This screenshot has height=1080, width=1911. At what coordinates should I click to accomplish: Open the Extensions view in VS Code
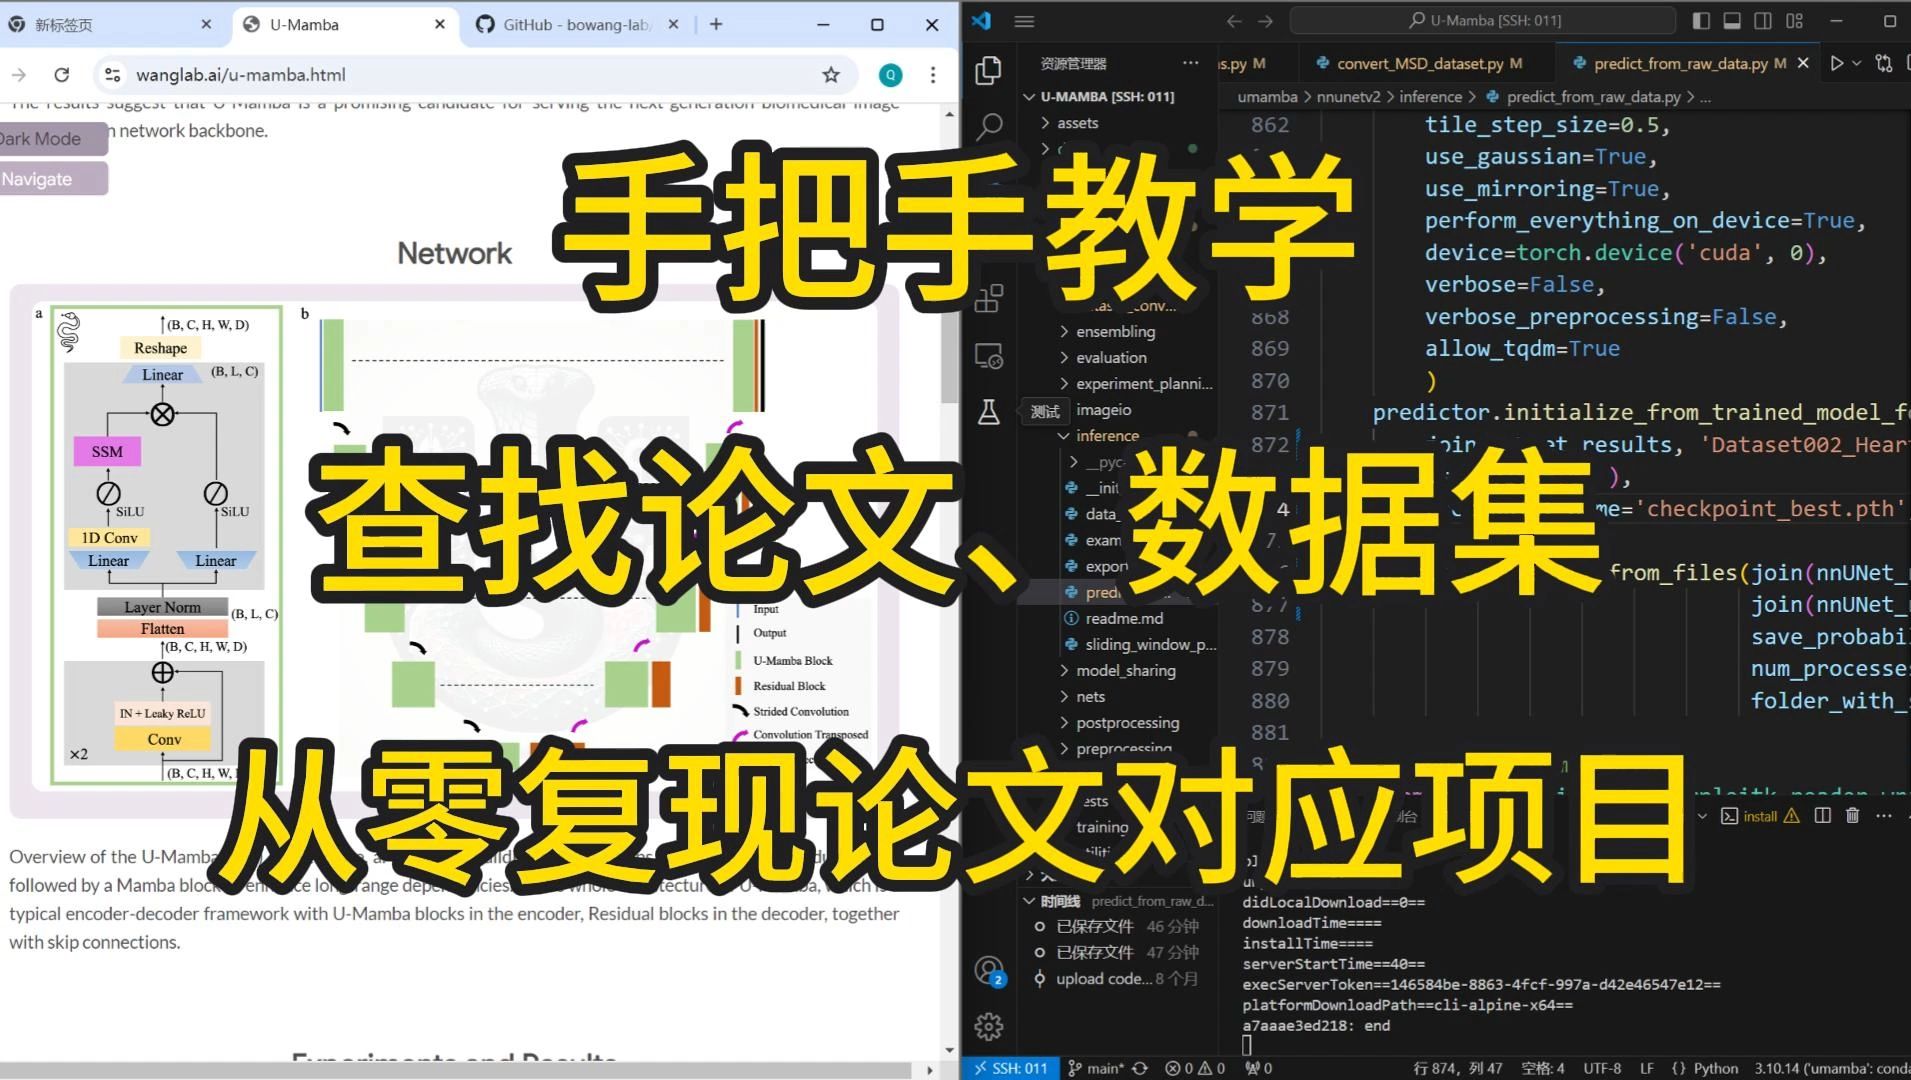[988, 298]
